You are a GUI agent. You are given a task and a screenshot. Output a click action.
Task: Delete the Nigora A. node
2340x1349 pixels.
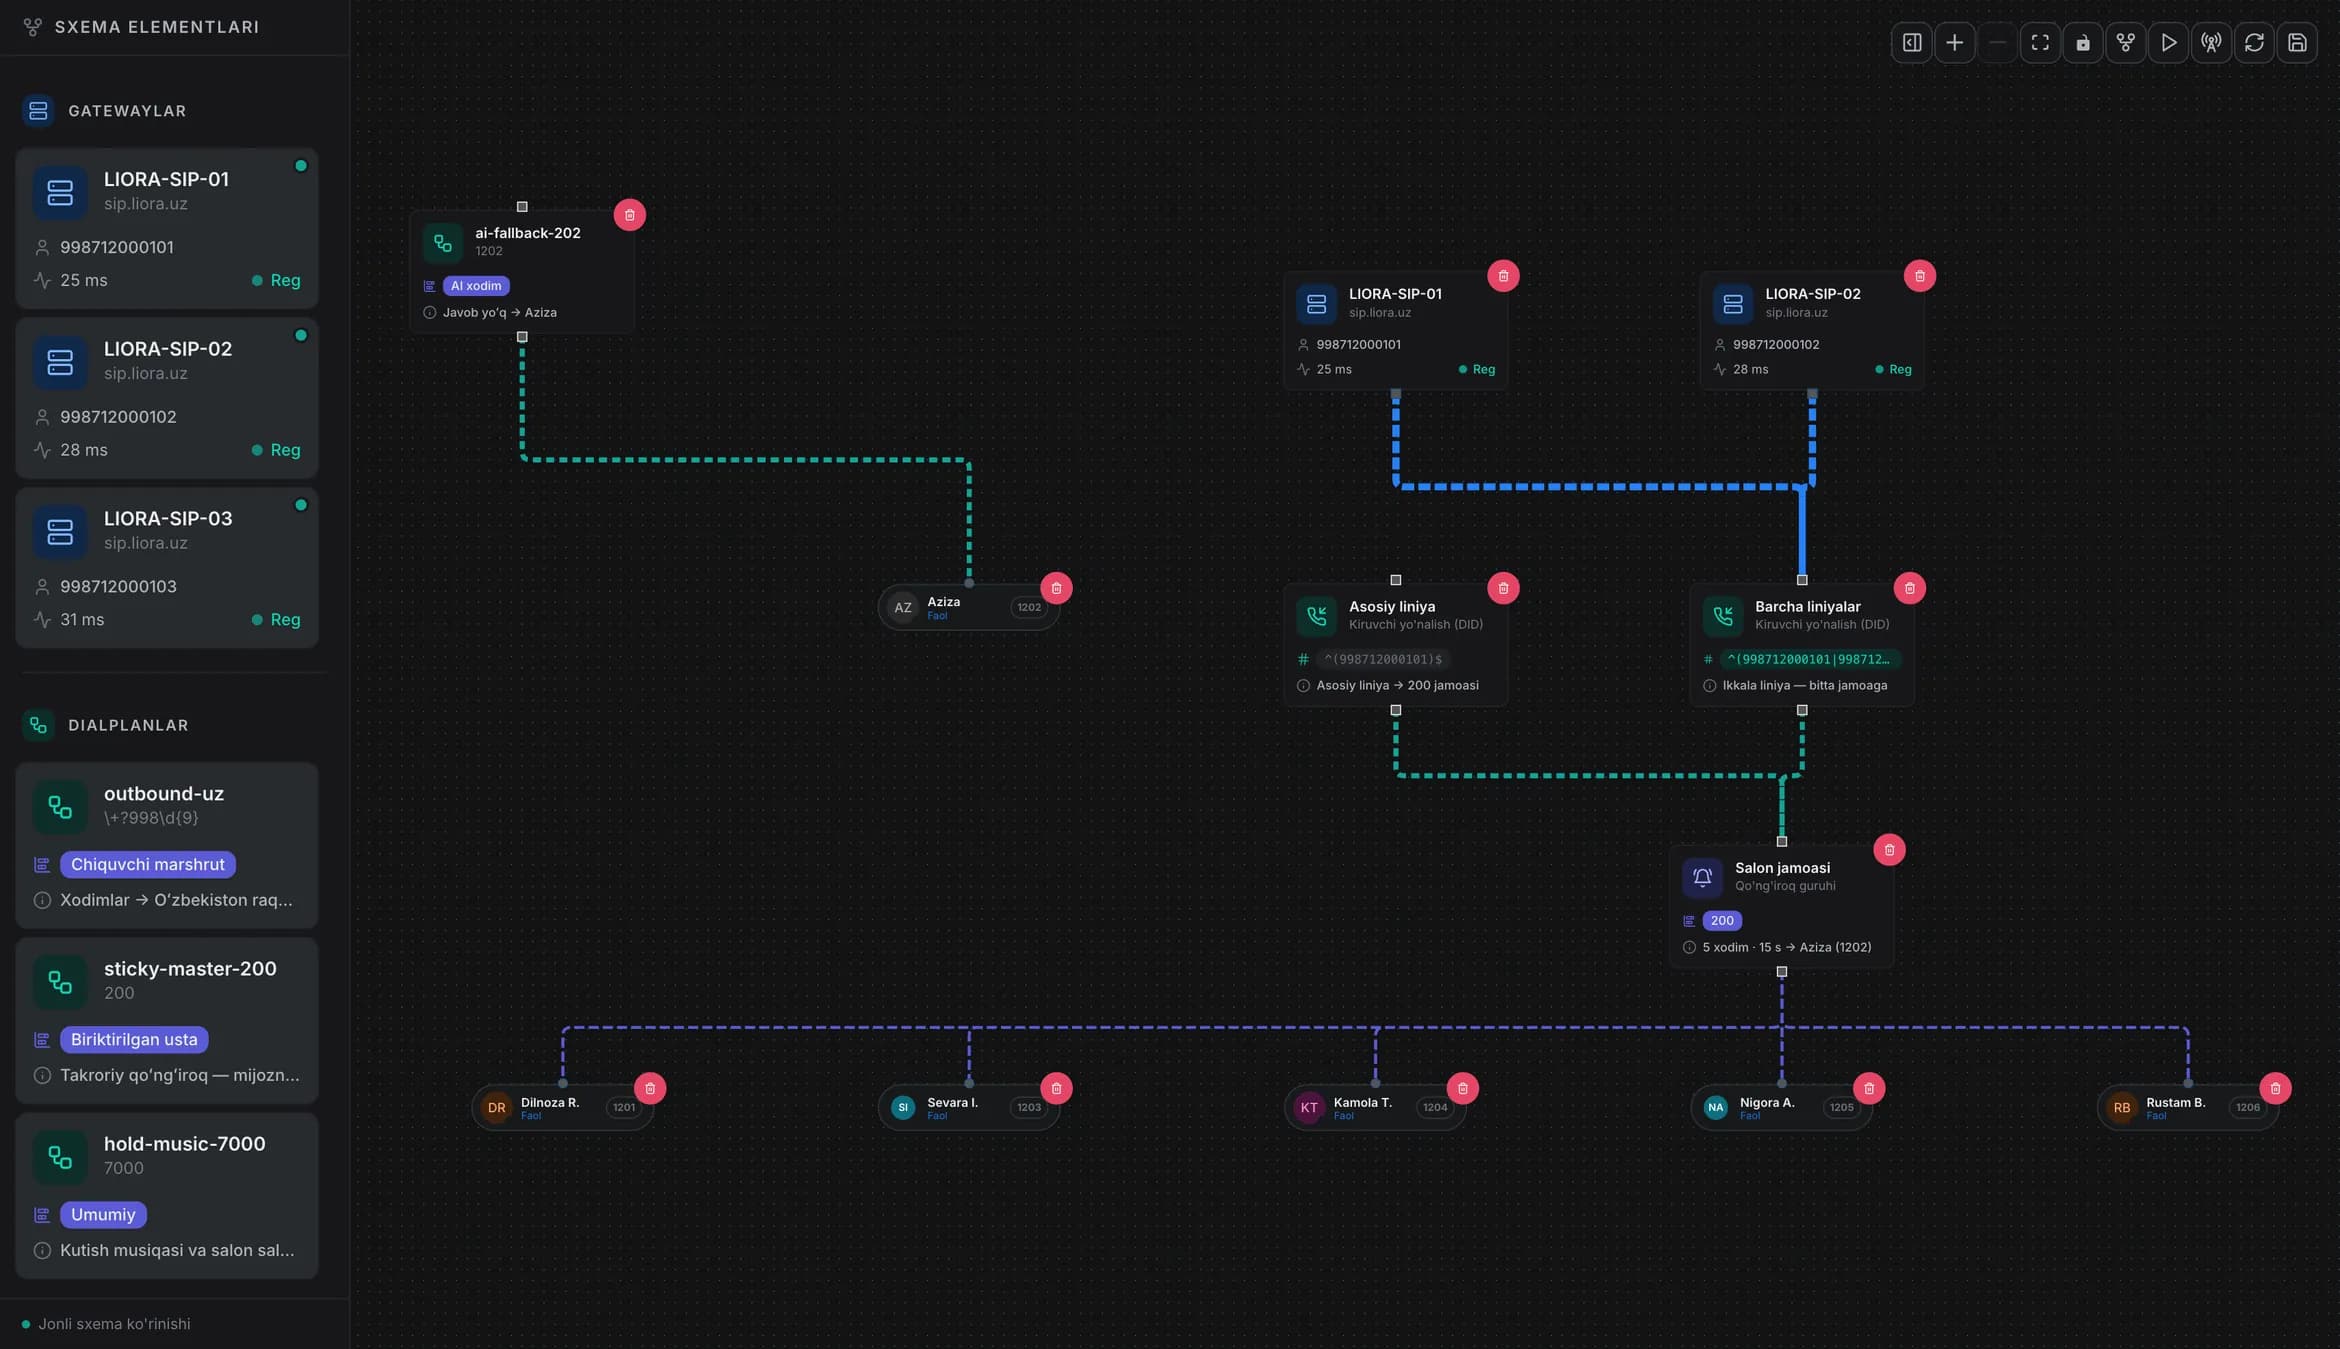pos(1869,1088)
